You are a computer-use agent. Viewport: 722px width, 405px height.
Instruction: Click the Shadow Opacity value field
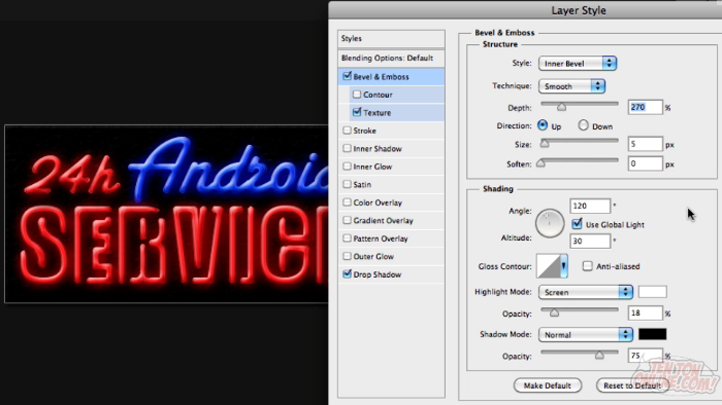tap(645, 355)
